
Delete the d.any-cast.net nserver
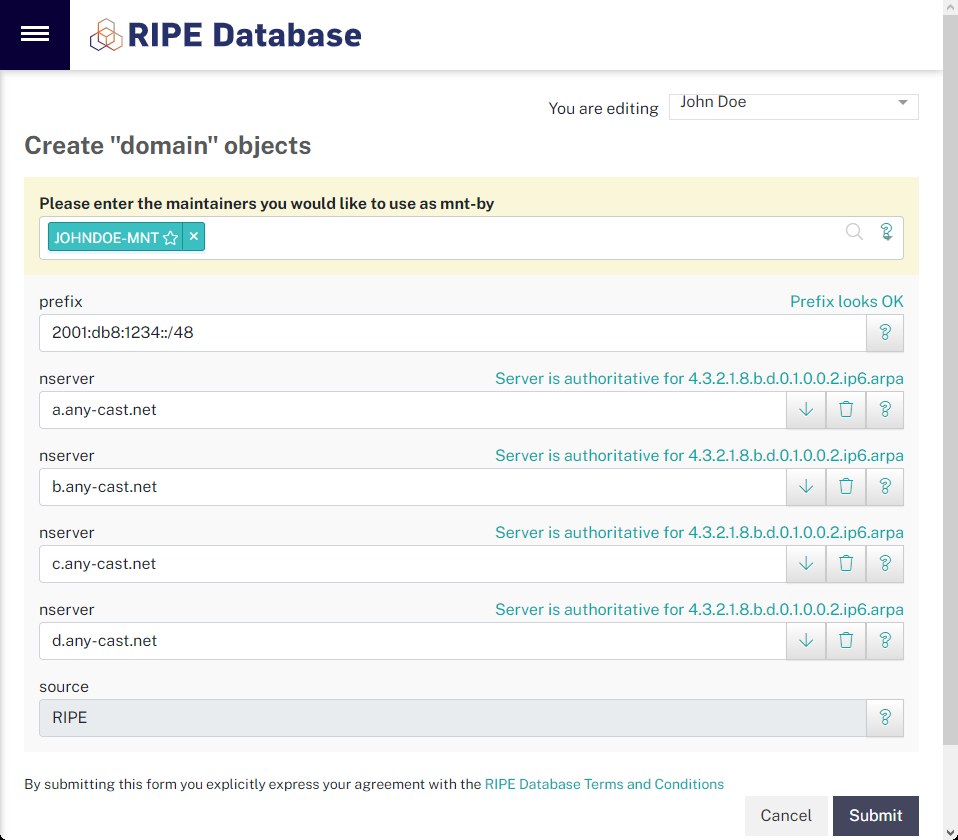[846, 641]
